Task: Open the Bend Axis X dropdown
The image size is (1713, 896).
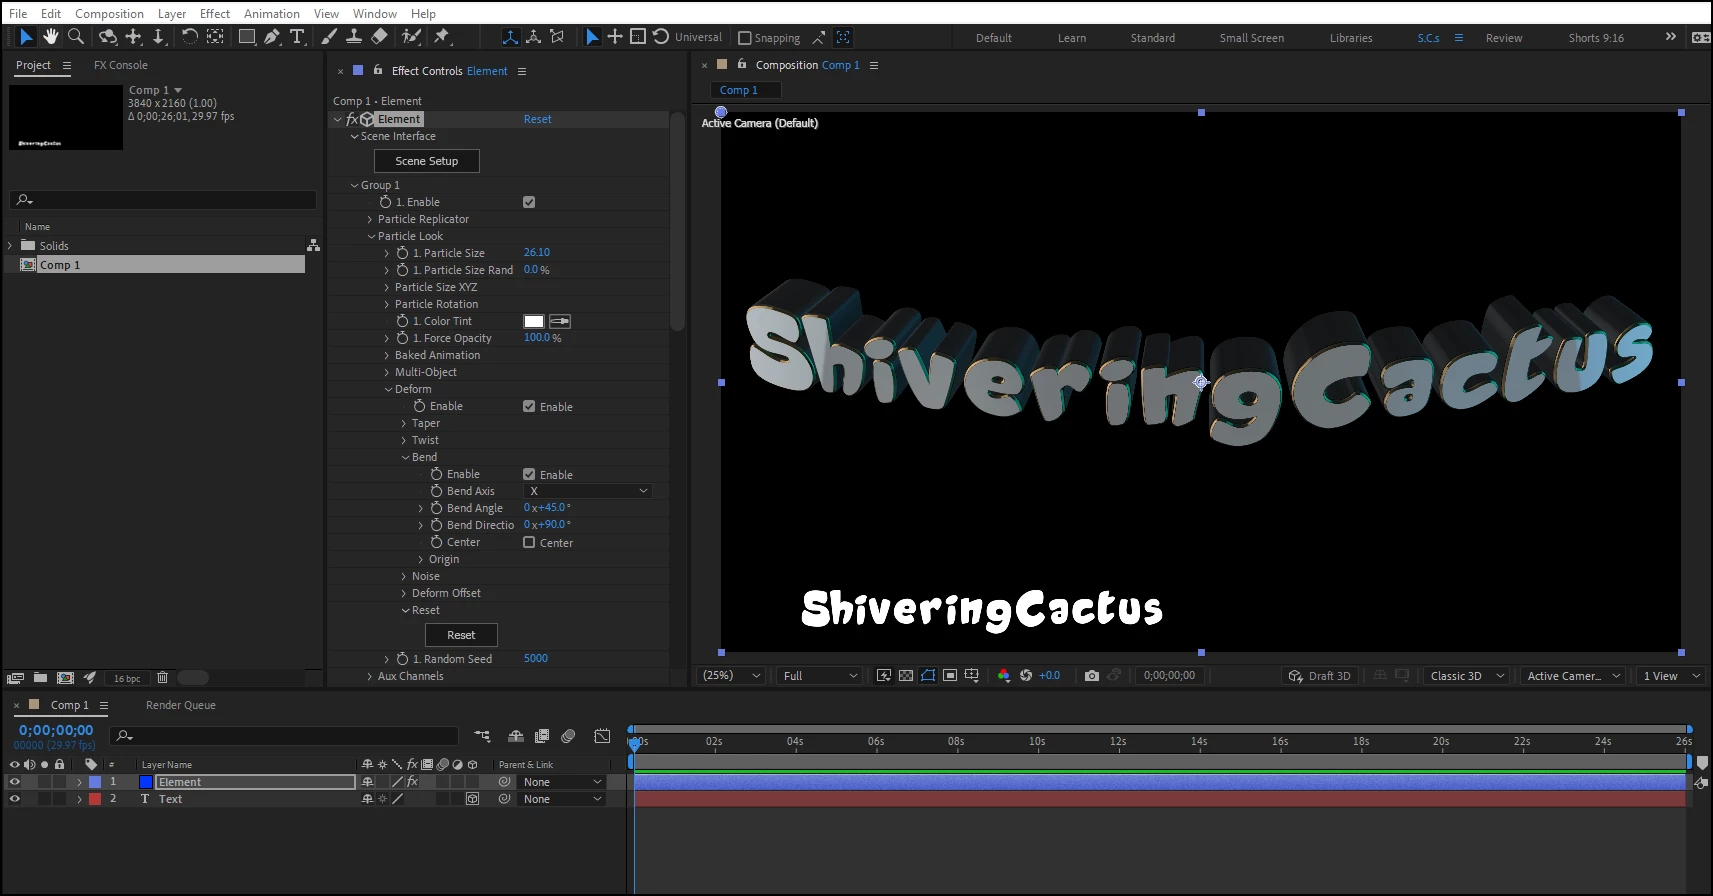Action: 588,491
